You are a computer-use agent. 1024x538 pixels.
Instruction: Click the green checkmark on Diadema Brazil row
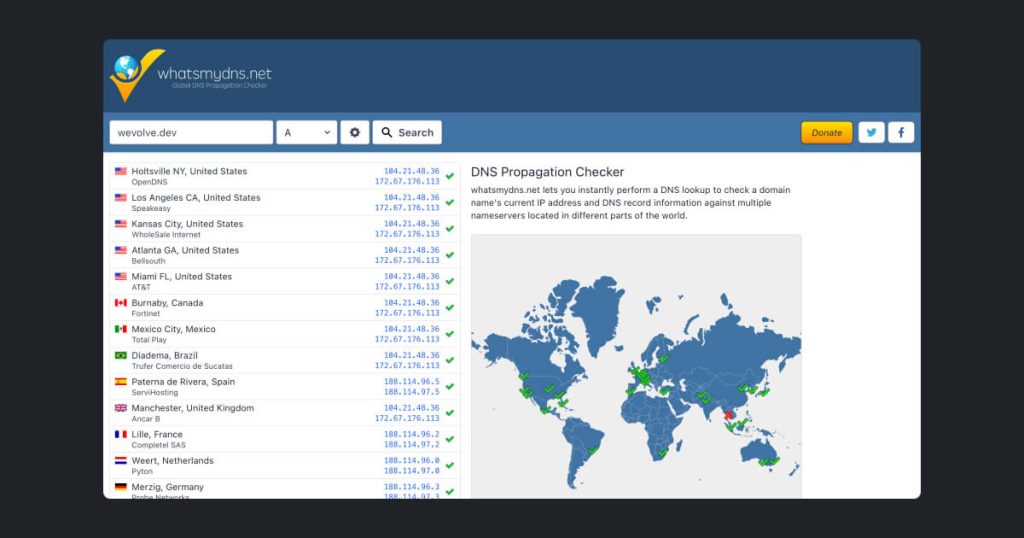coord(450,360)
